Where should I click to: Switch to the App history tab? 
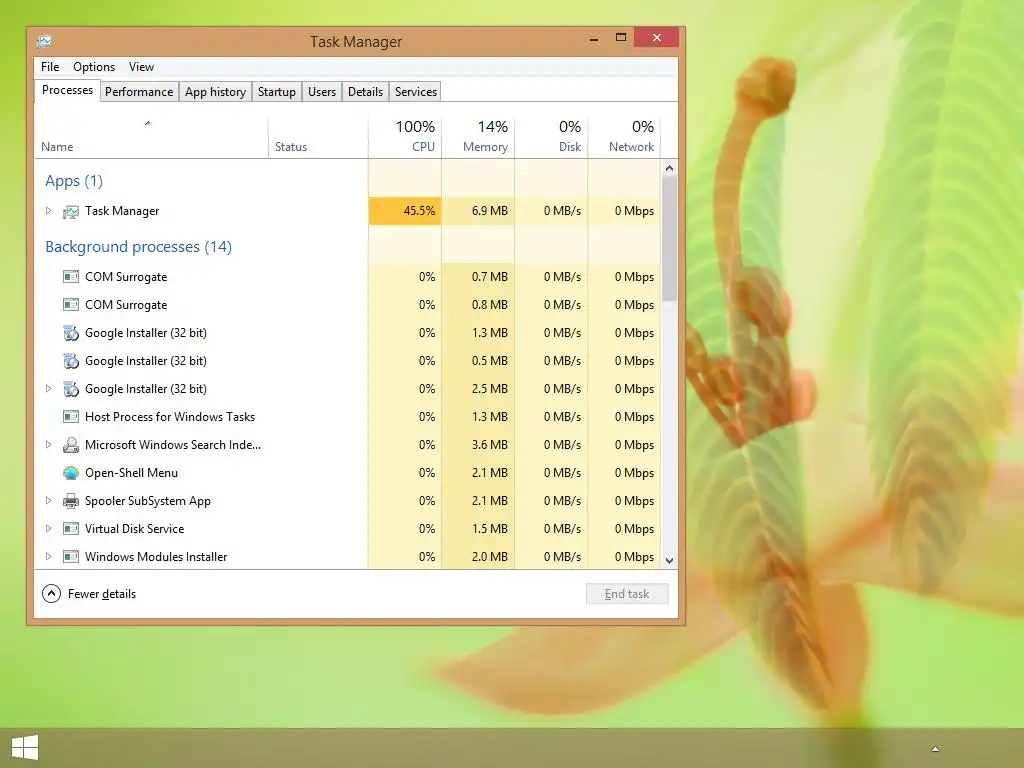point(216,92)
